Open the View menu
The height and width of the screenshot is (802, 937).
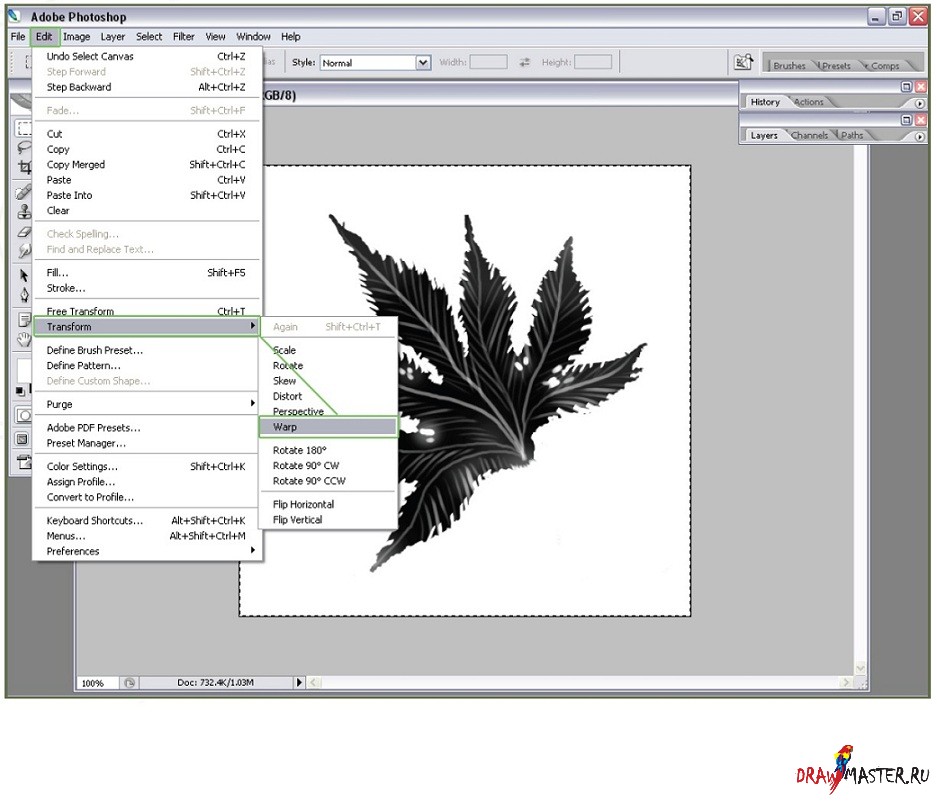point(215,36)
